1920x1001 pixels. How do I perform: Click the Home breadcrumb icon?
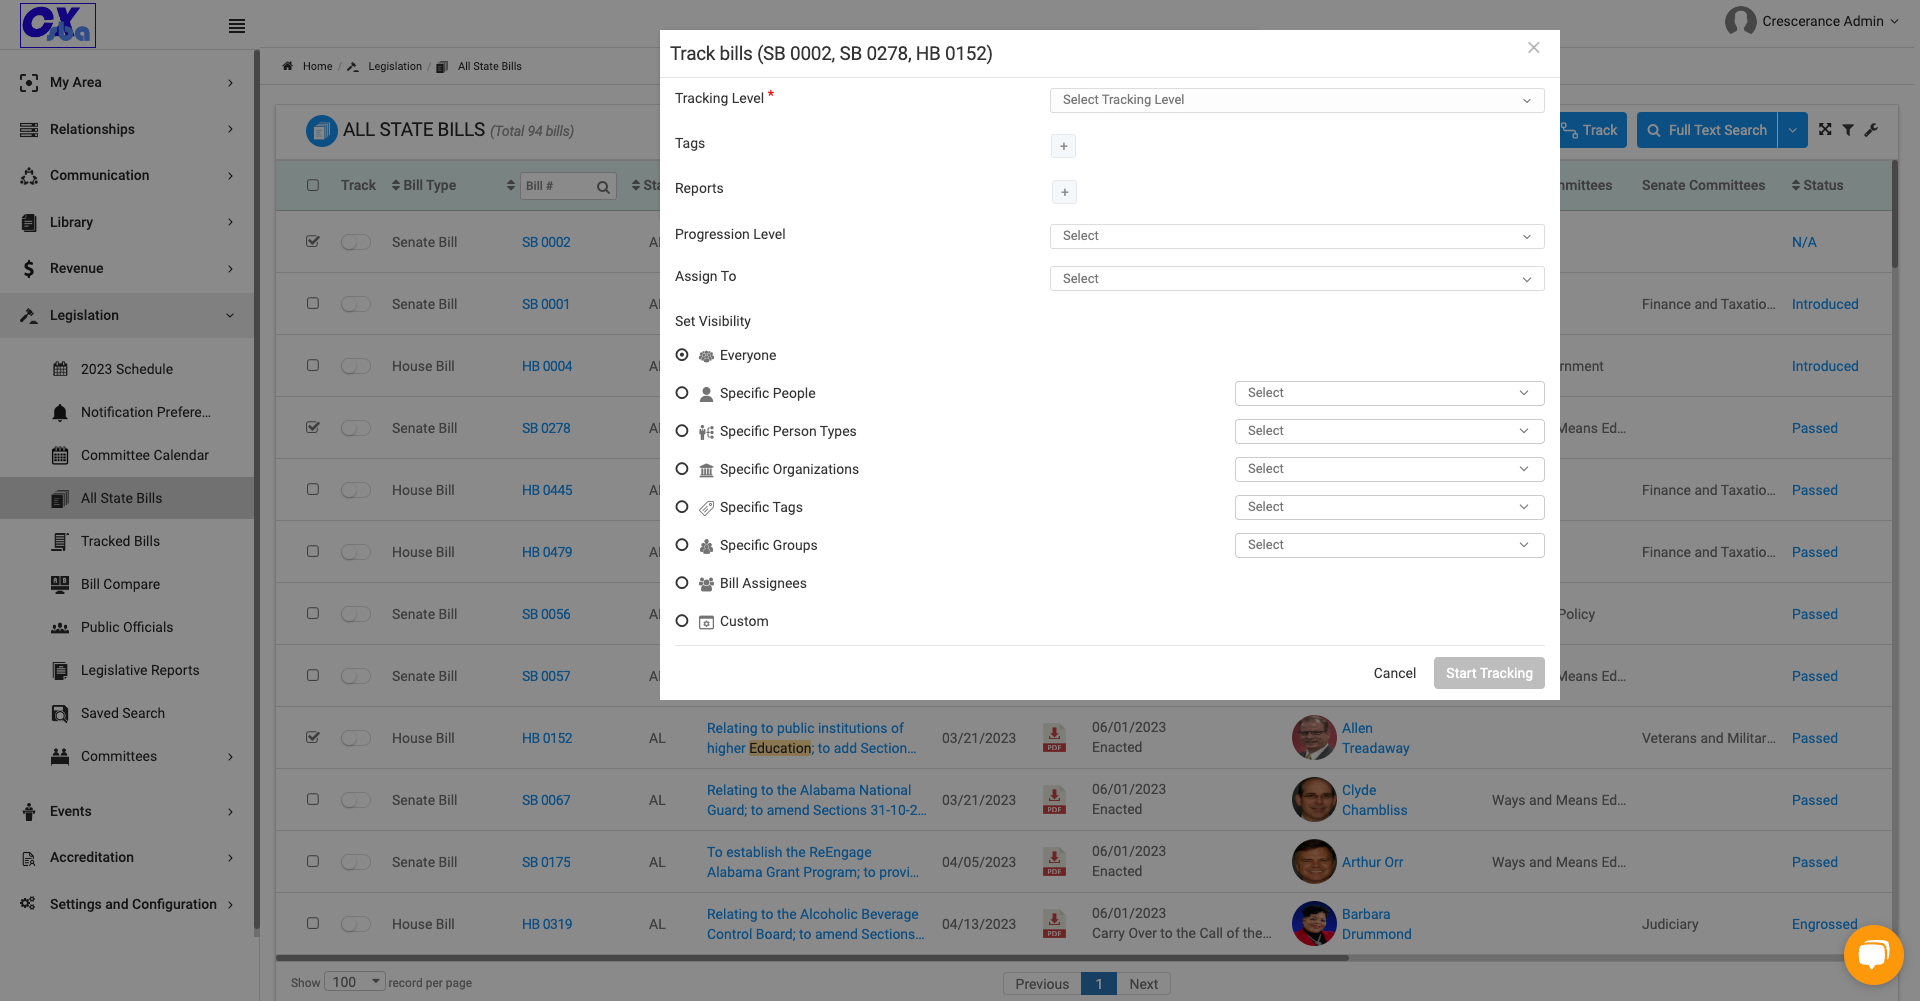click(x=288, y=66)
